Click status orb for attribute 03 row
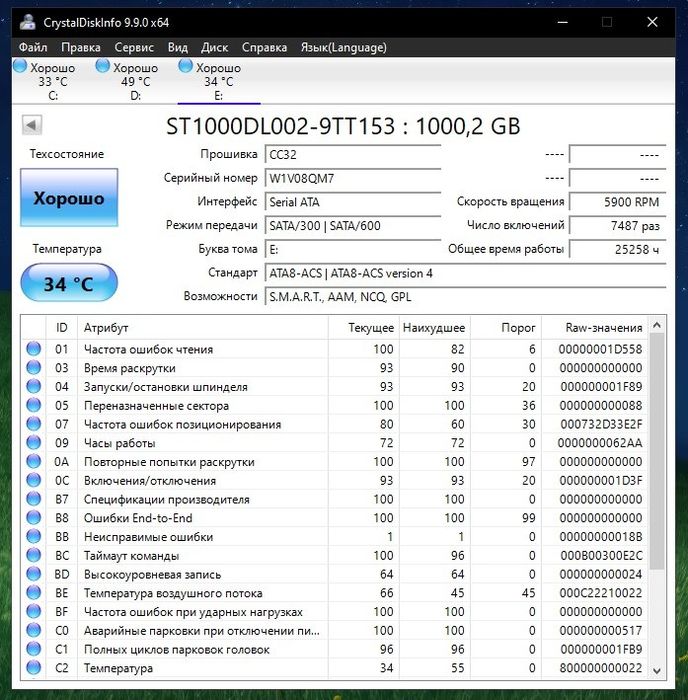 [x=33, y=367]
